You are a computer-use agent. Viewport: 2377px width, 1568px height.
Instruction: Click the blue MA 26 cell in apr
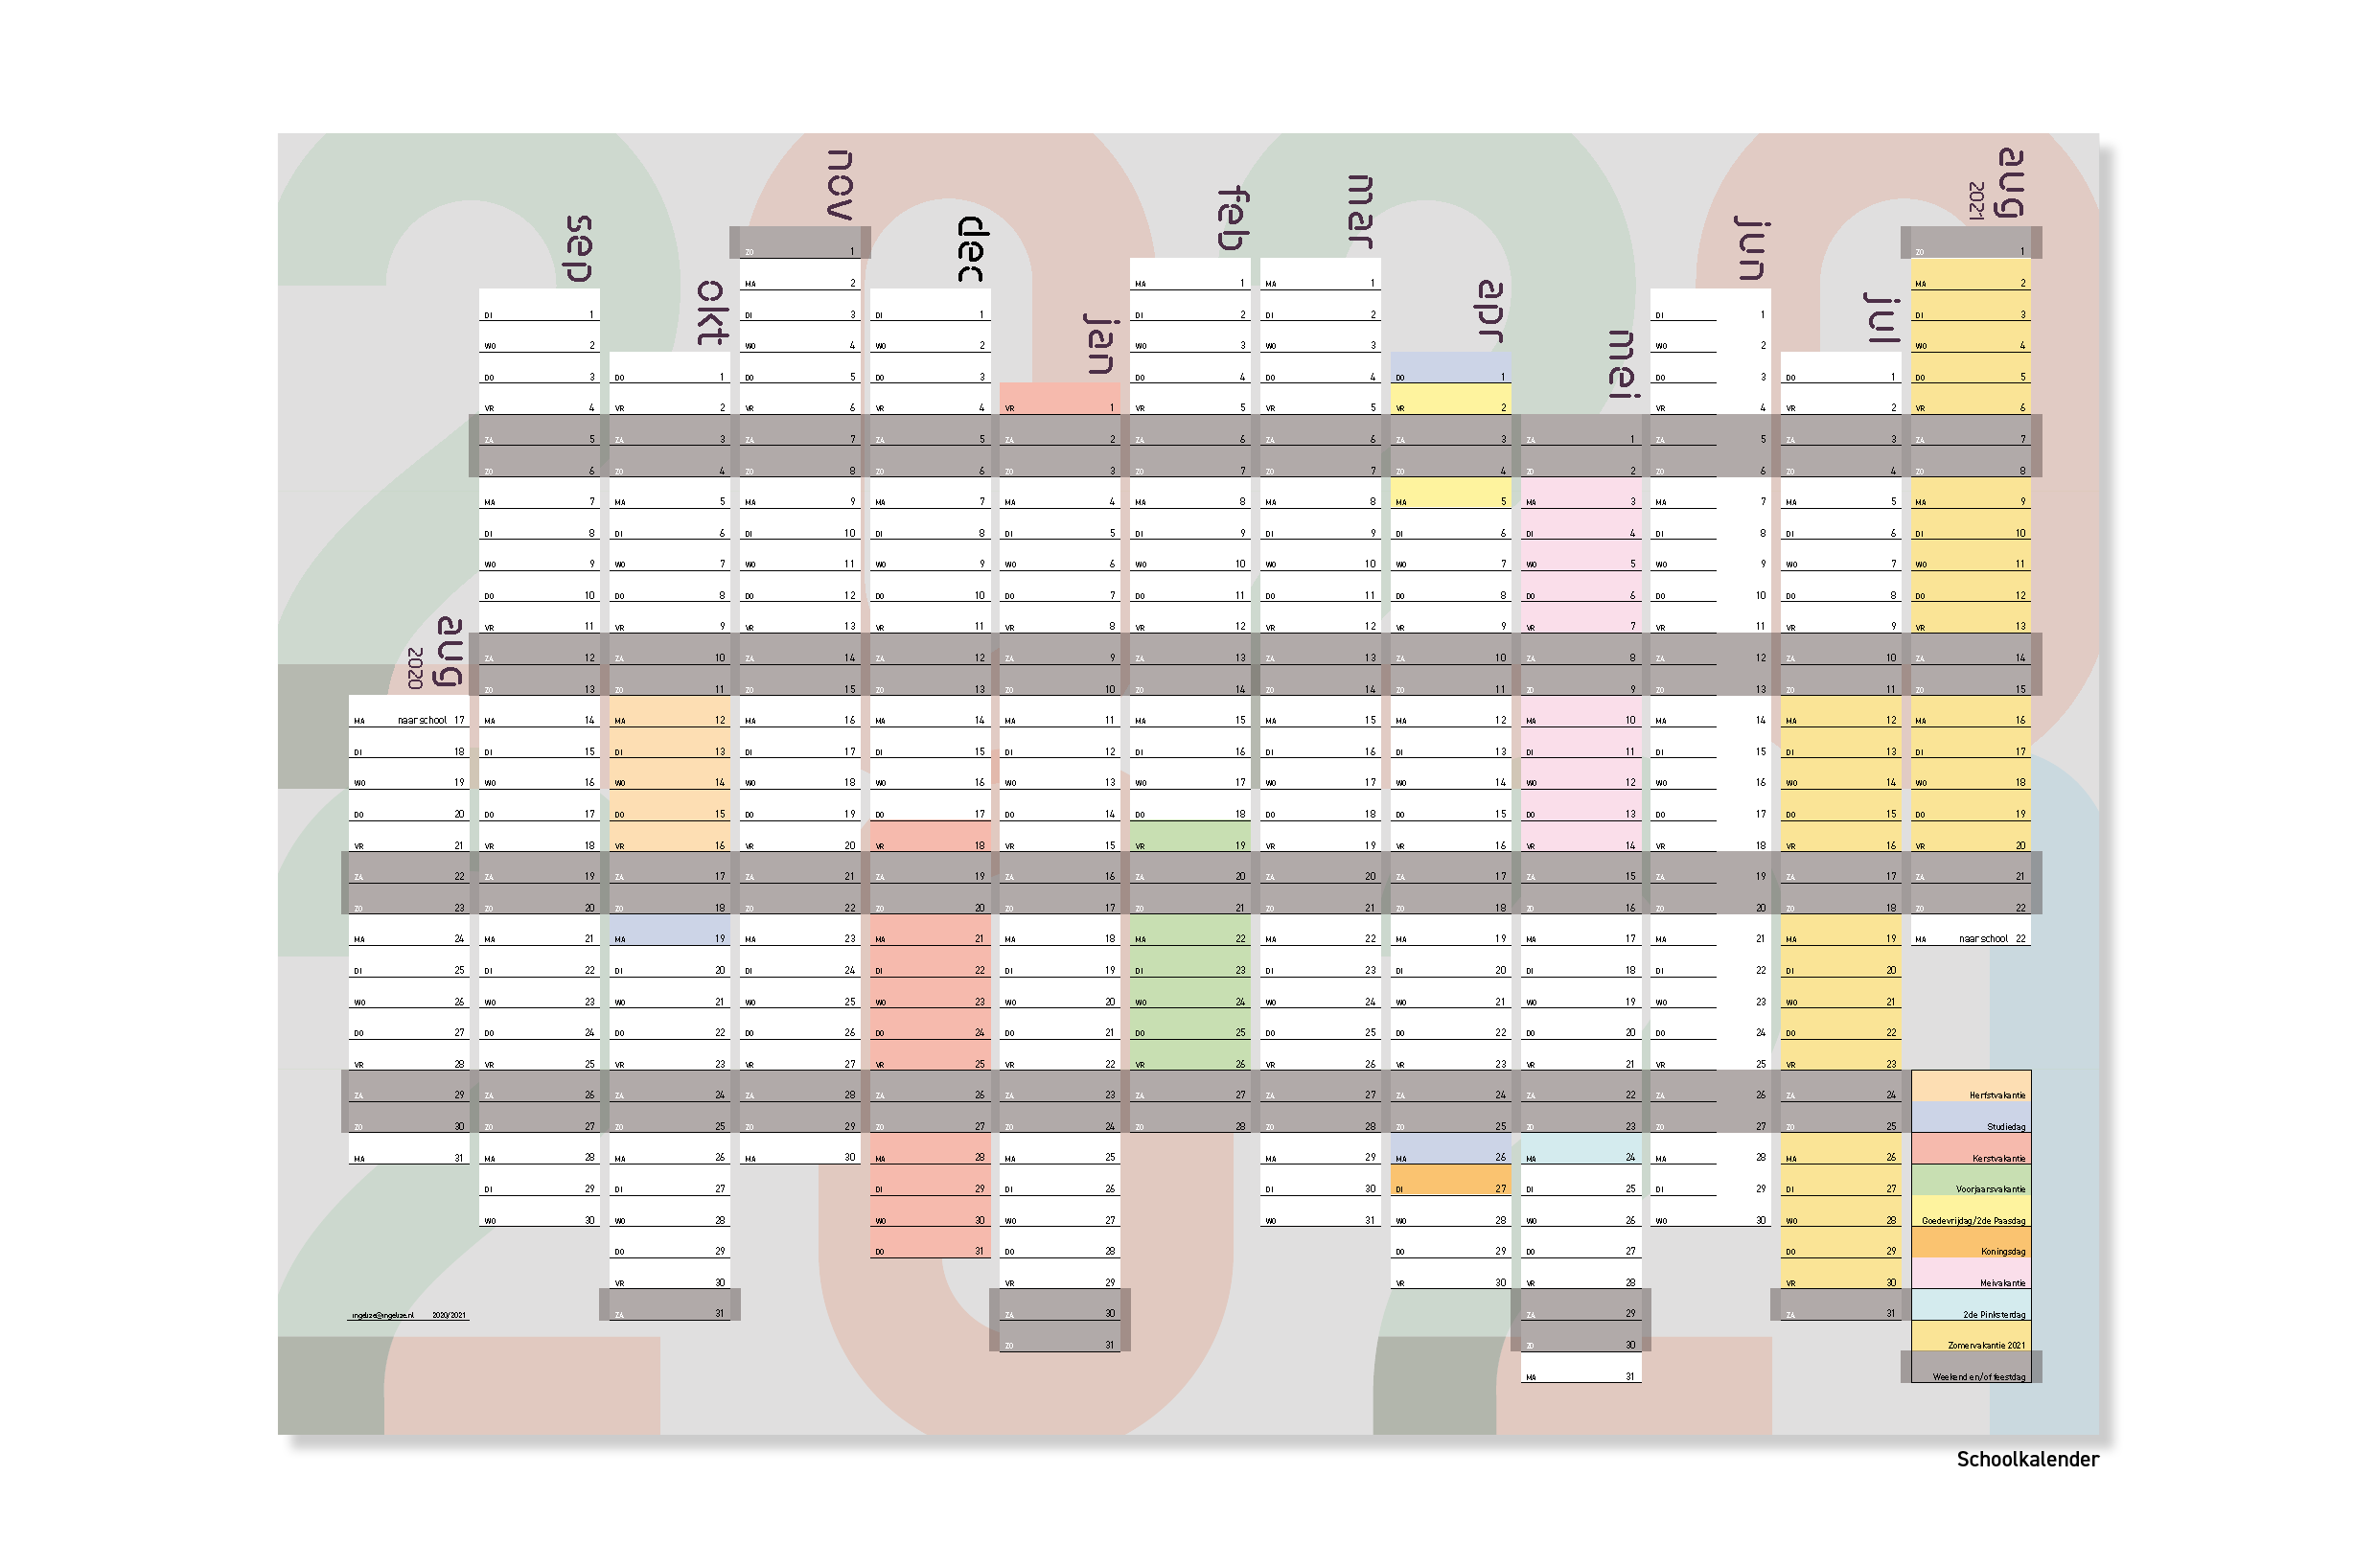click(x=1450, y=1149)
